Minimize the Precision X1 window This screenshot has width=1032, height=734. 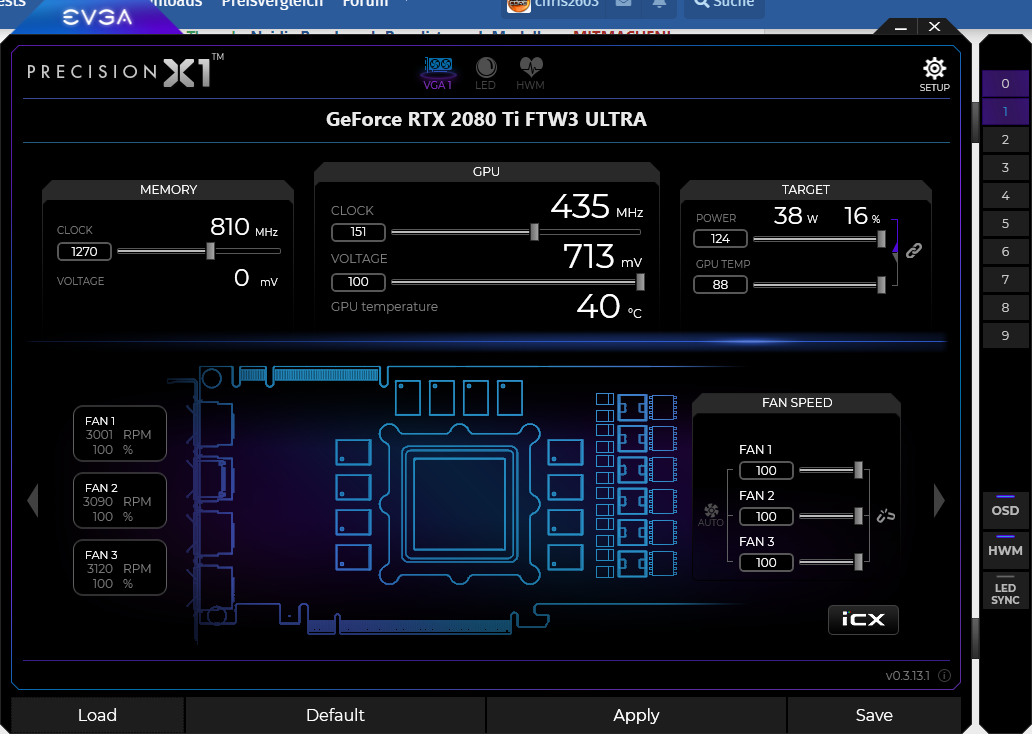pyautogui.click(x=901, y=28)
